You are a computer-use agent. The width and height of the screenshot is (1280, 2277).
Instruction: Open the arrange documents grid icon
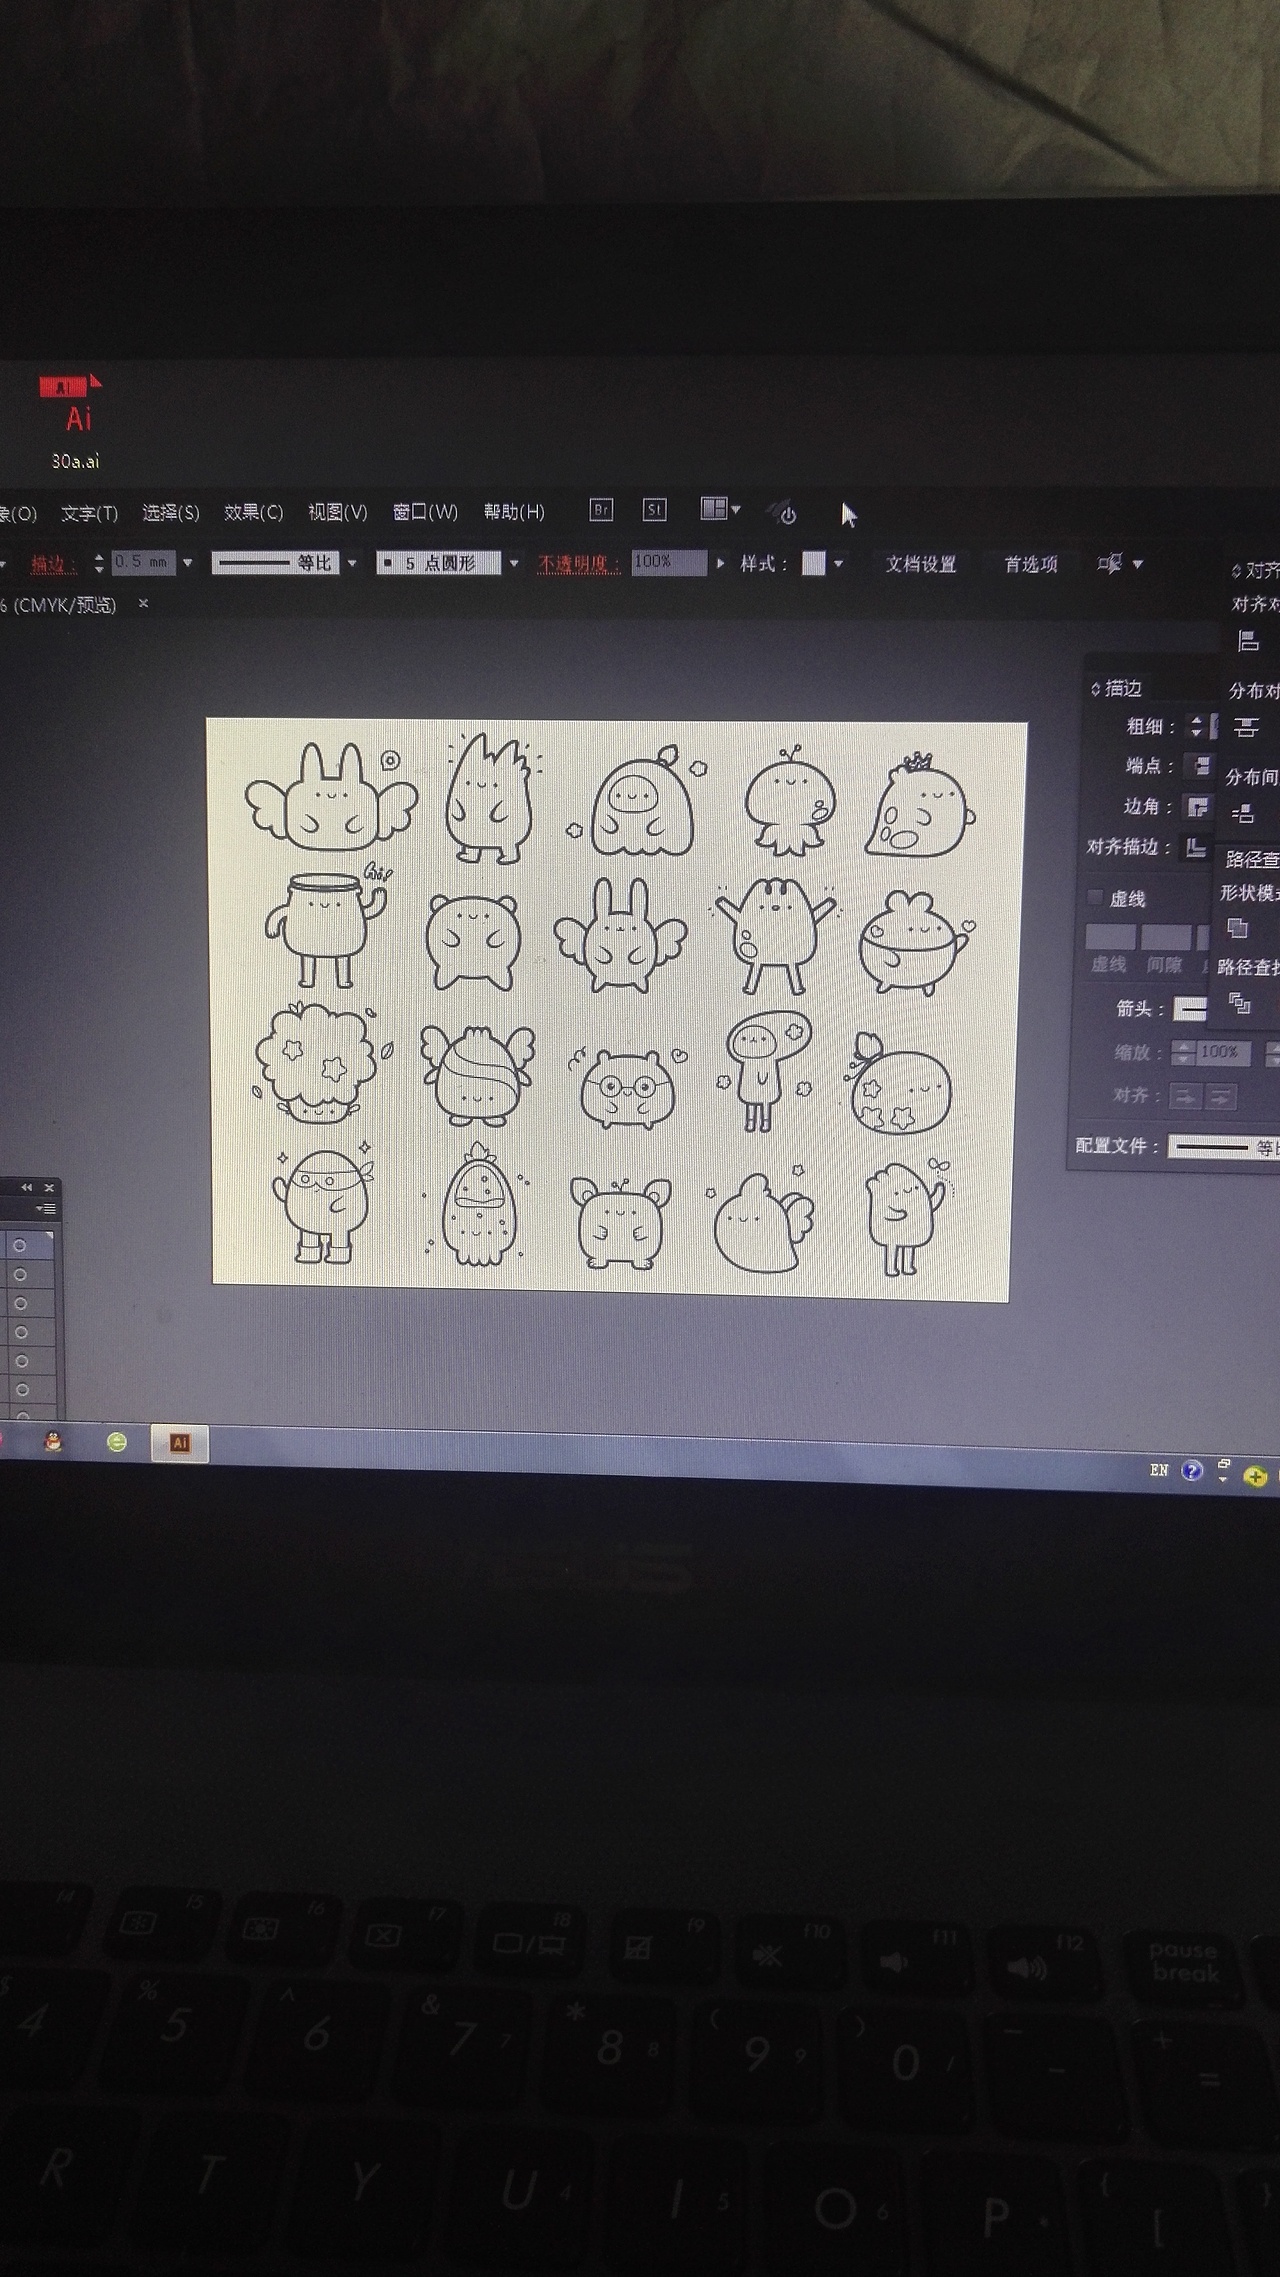pos(713,508)
